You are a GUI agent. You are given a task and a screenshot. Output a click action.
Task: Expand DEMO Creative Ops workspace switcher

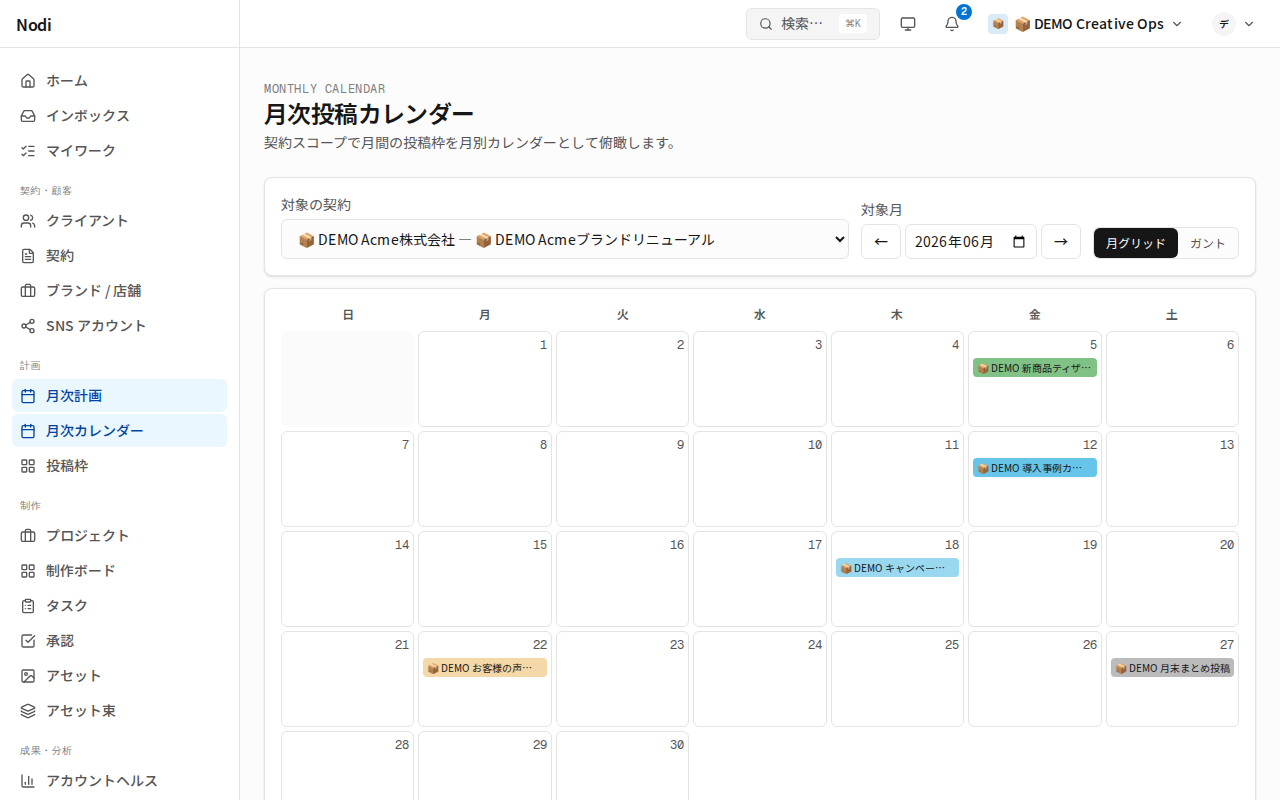[x=1086, y=24]
